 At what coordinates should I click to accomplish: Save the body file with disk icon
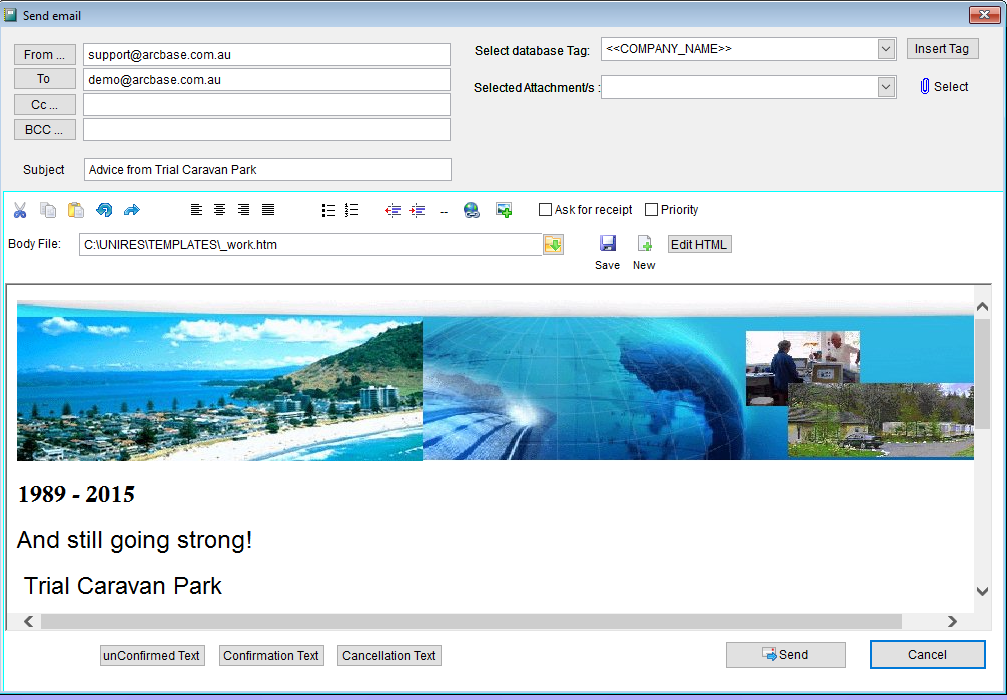pos(608,243)
